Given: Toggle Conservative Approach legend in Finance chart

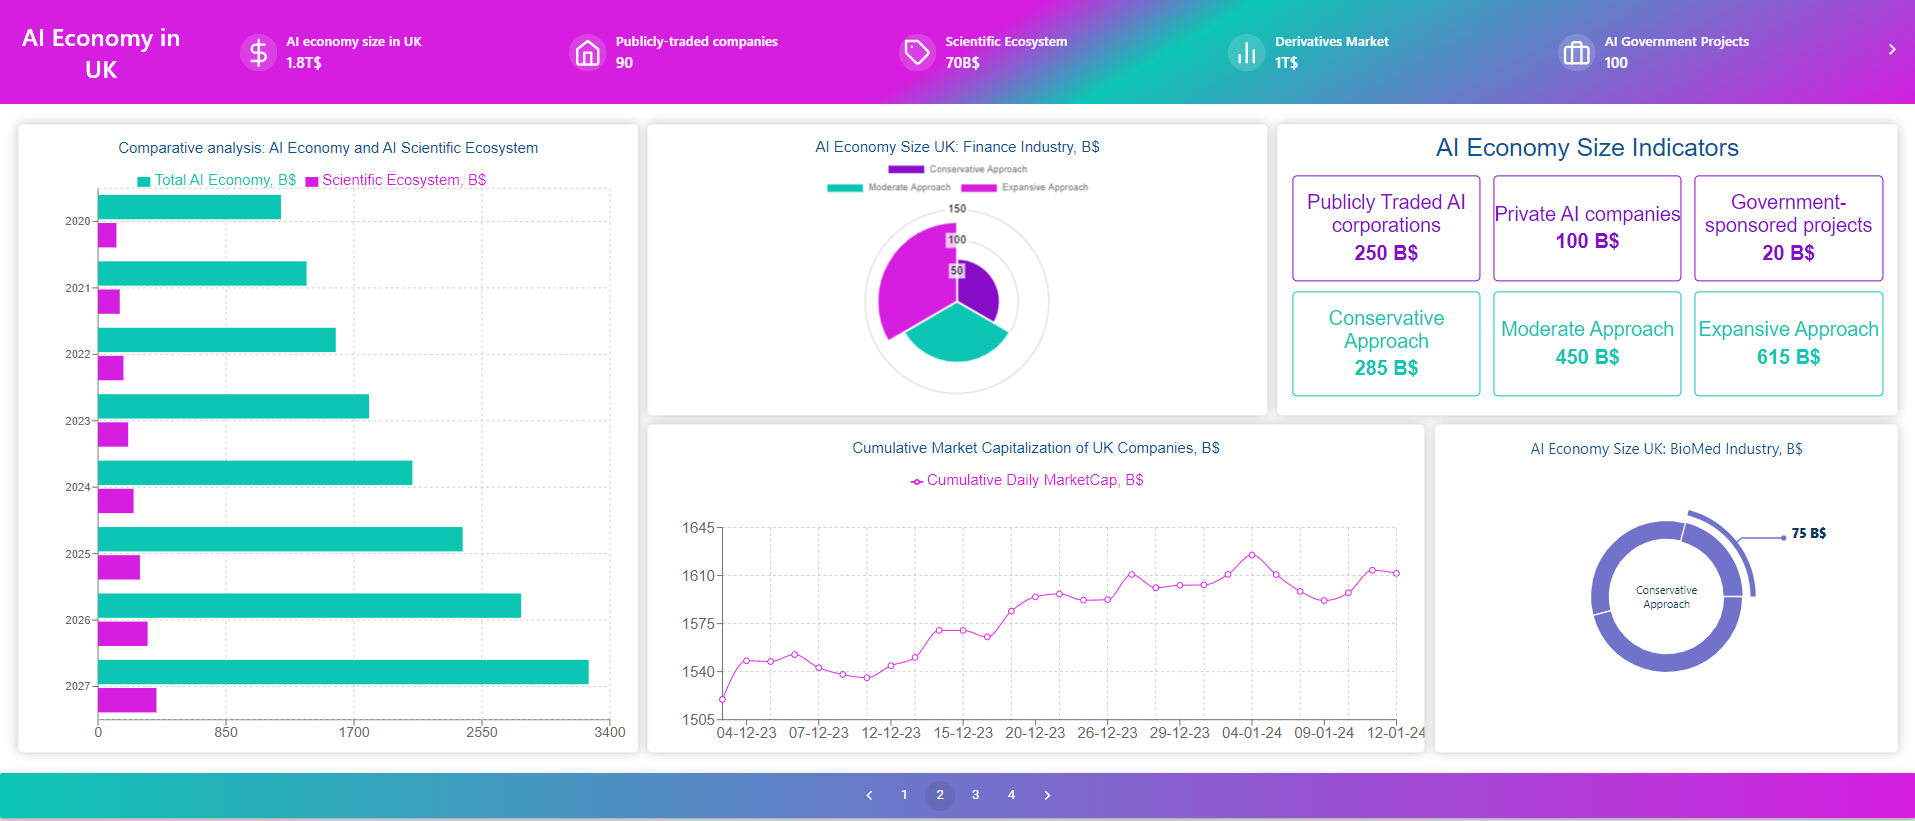Looking at the screenshot, I should point(957,169).
